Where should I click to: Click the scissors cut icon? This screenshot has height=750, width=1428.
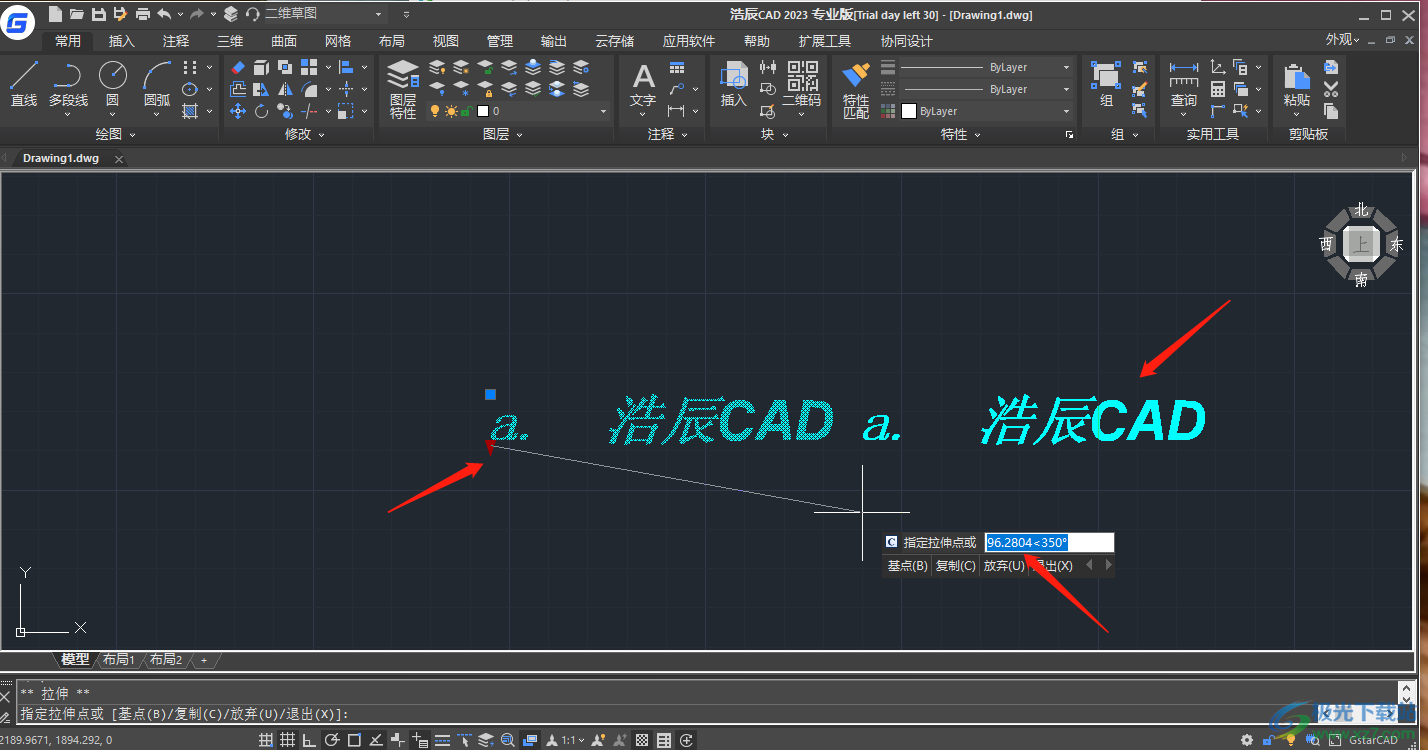click(1331, 89)
